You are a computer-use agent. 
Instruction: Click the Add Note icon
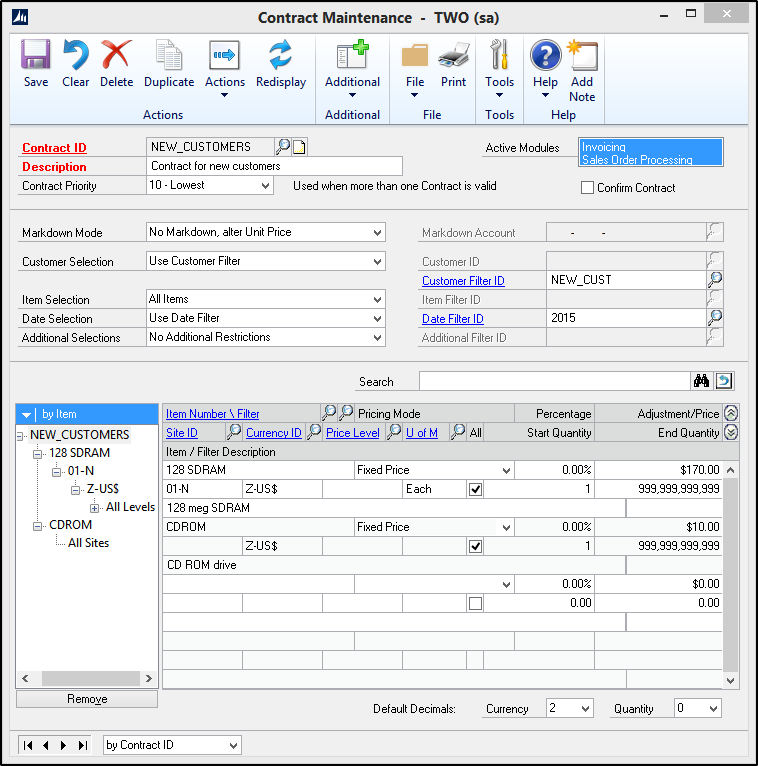(582, 54)
